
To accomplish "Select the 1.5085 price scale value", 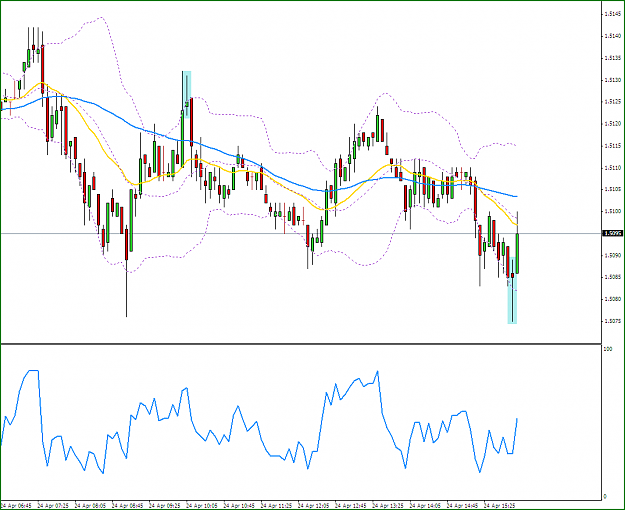I will (613, 277).
